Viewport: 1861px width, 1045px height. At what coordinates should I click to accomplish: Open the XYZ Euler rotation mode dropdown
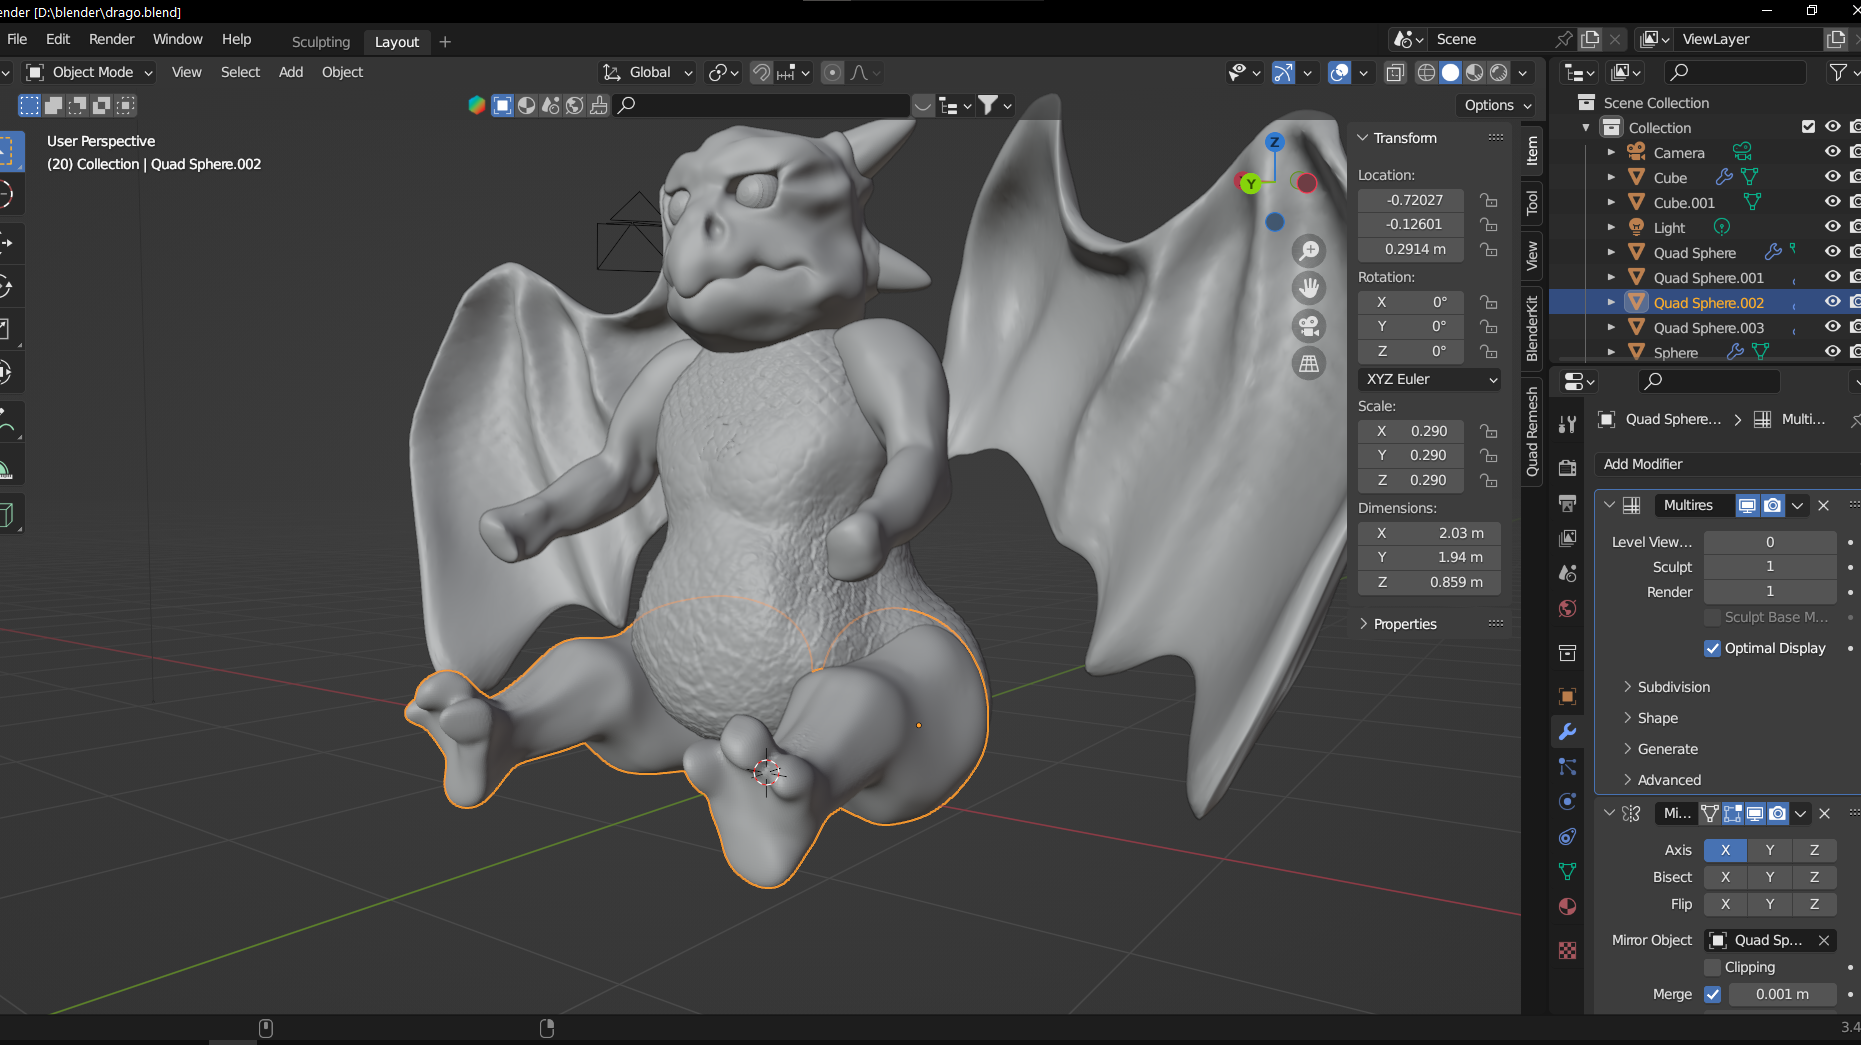(x=1430, y=379)
